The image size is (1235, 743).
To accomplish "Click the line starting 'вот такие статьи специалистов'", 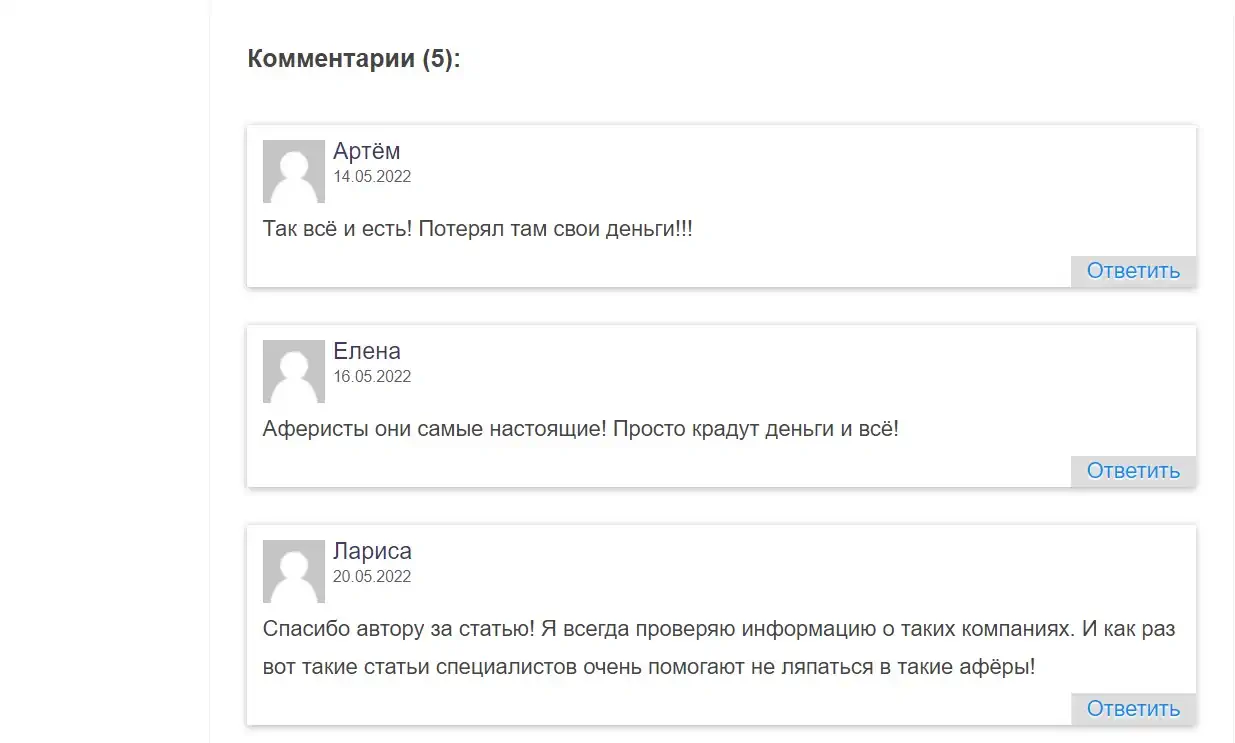I will coord(649,667).
